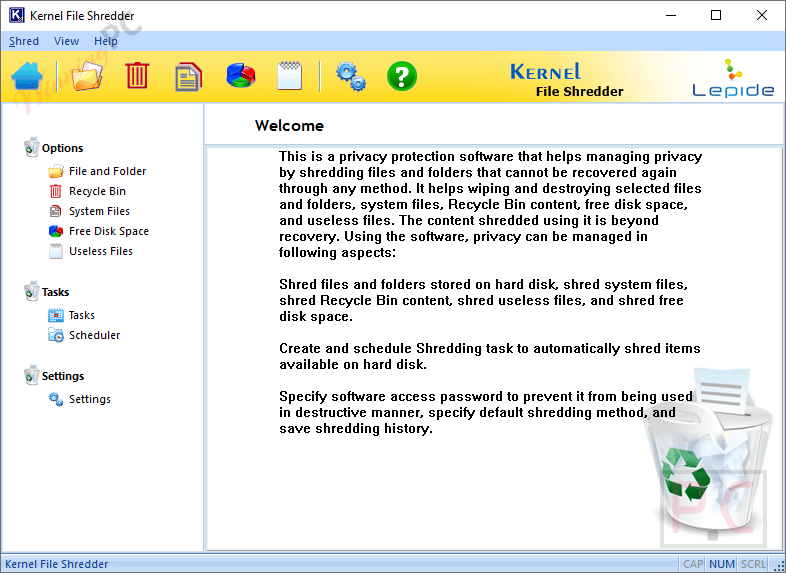The width and height of the screenshot is (786, 573).
Task: Click the Tasks section trash icon
Action: pyautogui.click(x=31, y=291)
